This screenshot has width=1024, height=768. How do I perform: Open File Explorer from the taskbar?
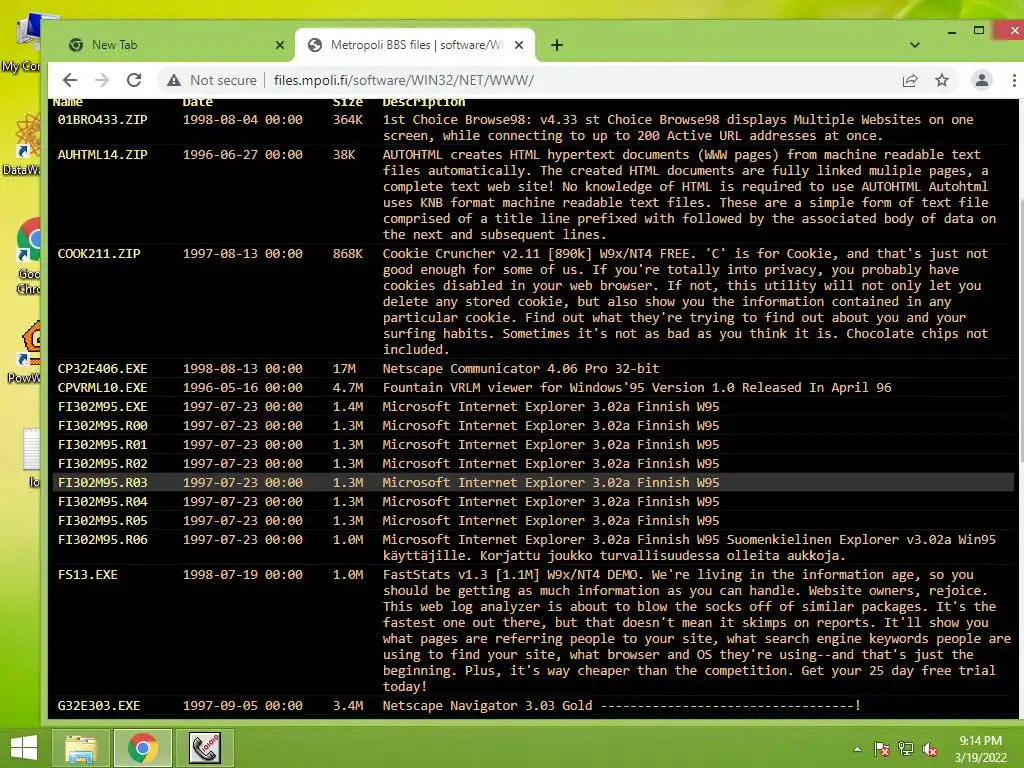[x=80, y=748]
